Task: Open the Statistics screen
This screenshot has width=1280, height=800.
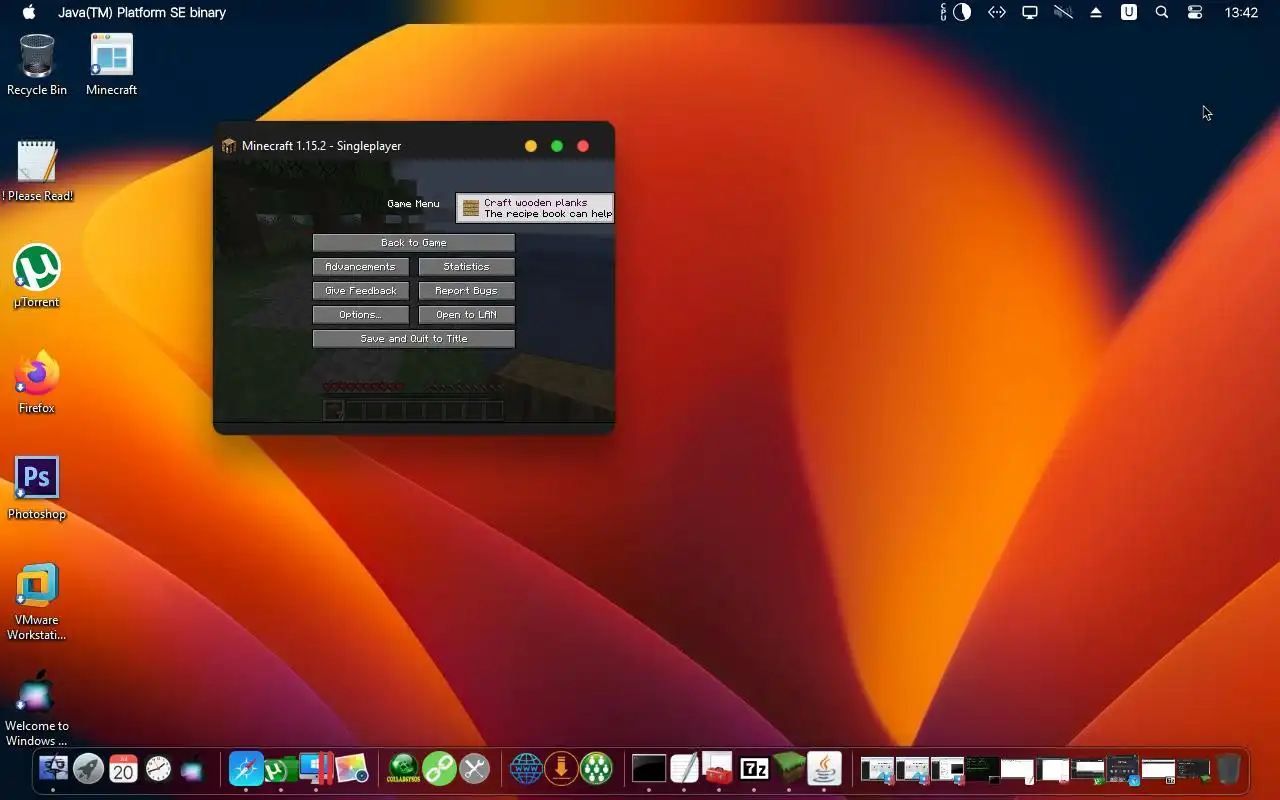Action: tap(466, 267)
